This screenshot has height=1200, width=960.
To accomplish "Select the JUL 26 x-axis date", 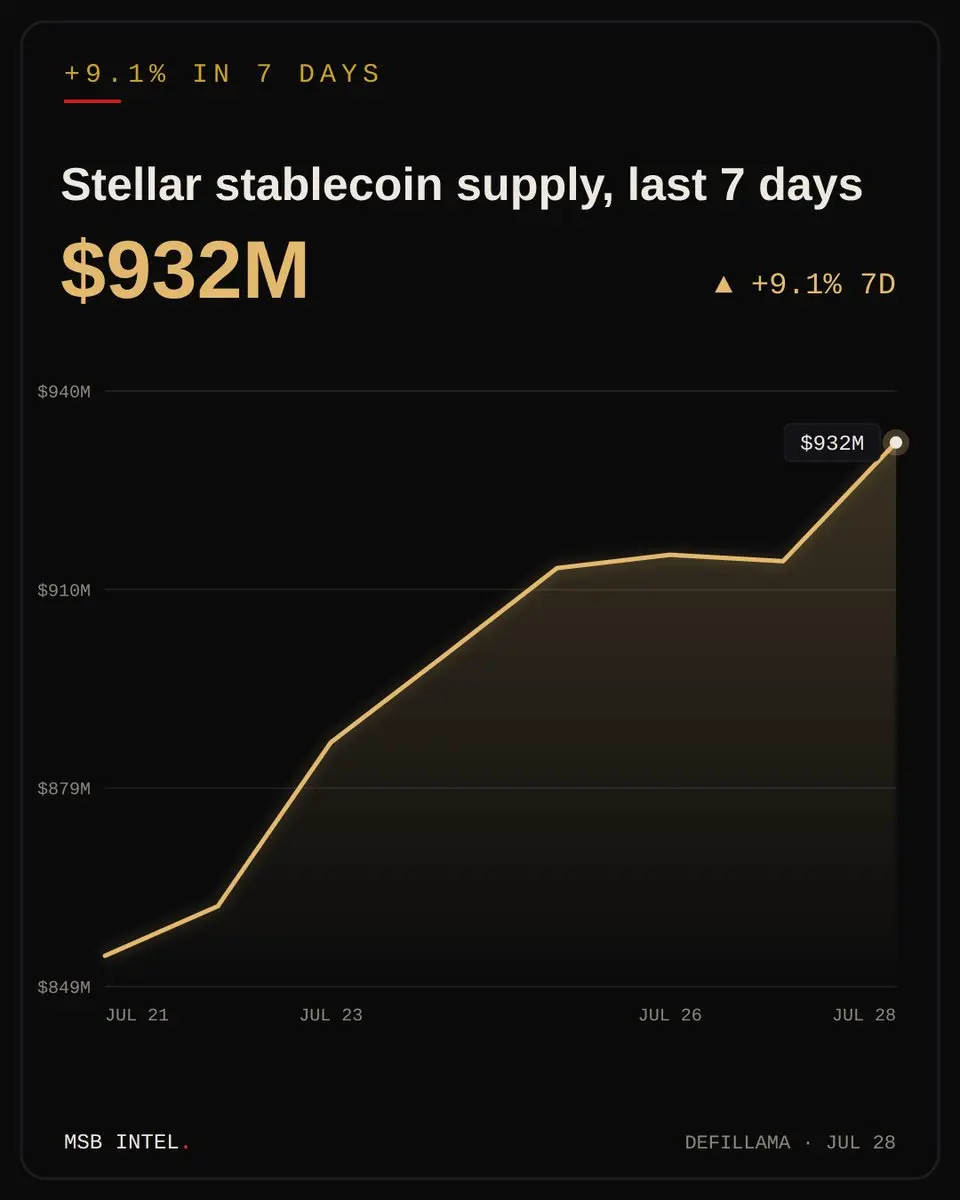I will click(x=670, y=1015).
